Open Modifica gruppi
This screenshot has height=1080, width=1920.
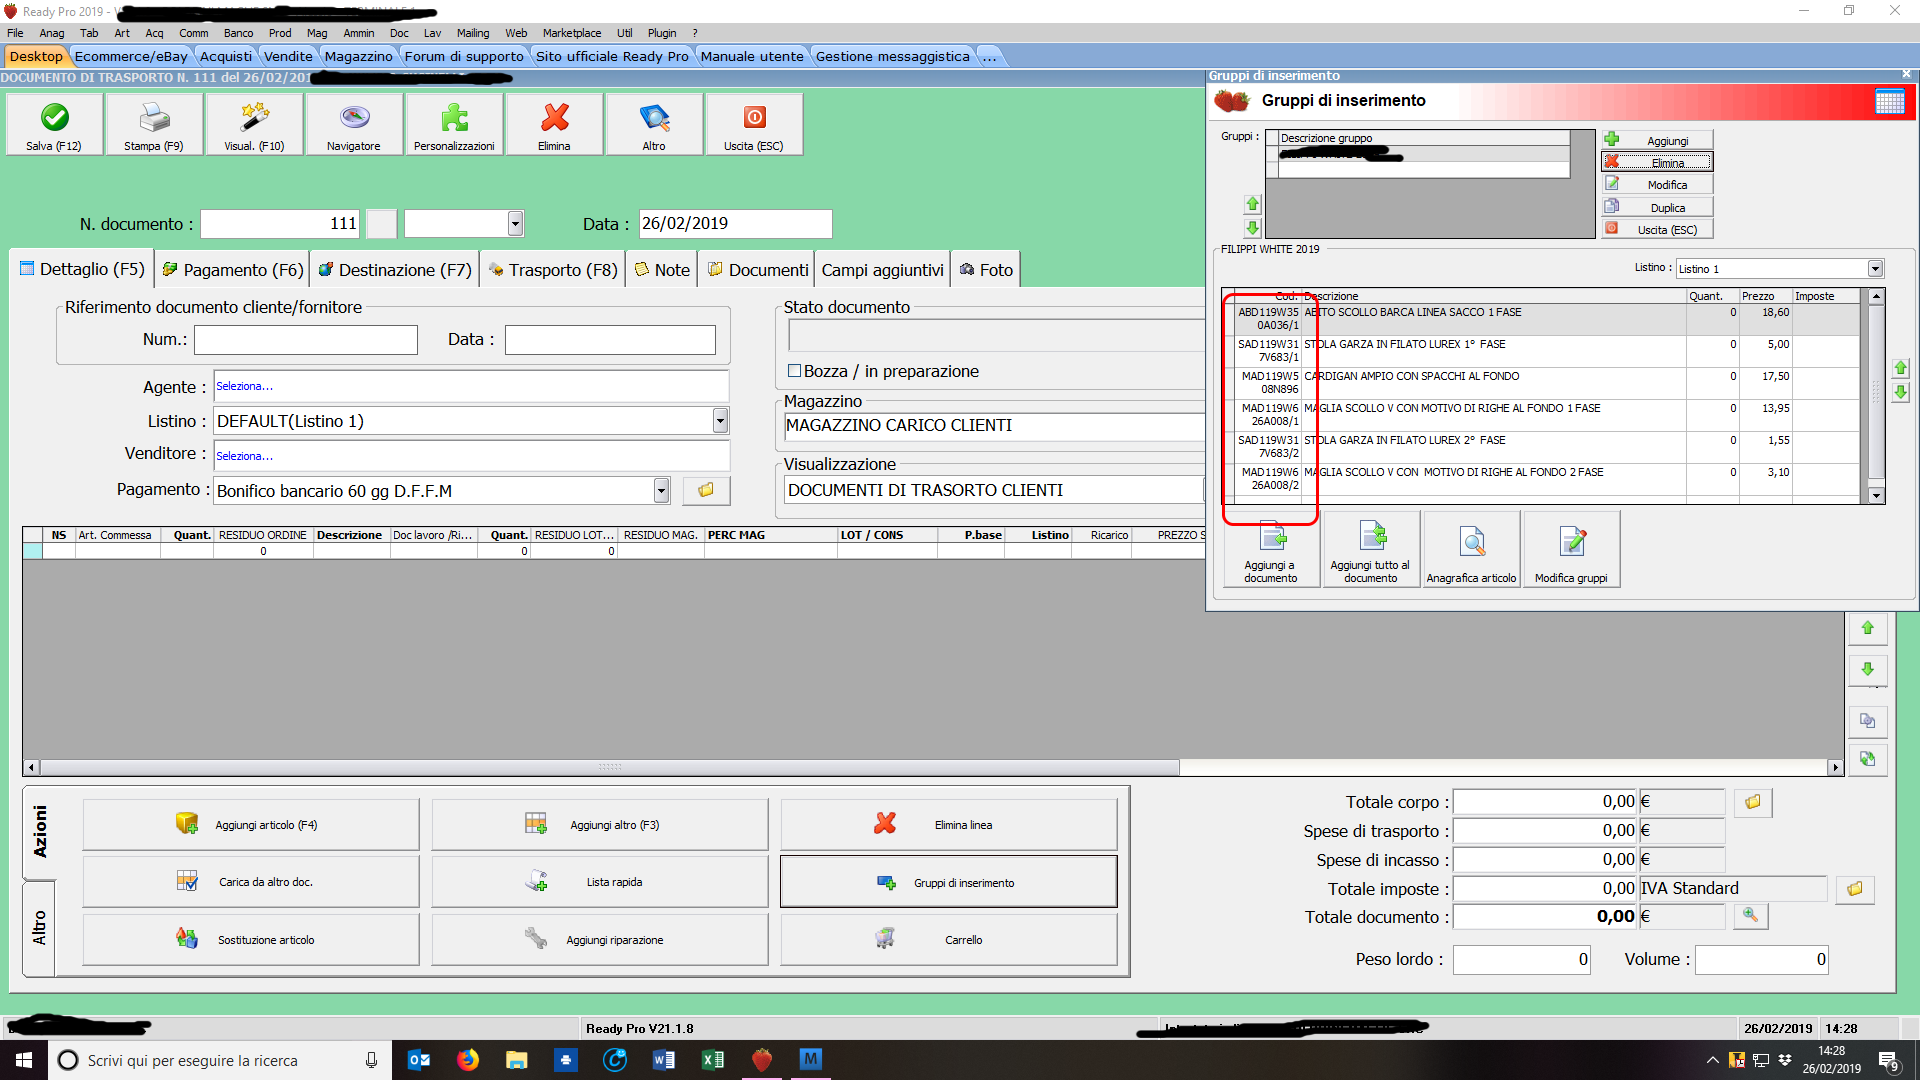1571,549
